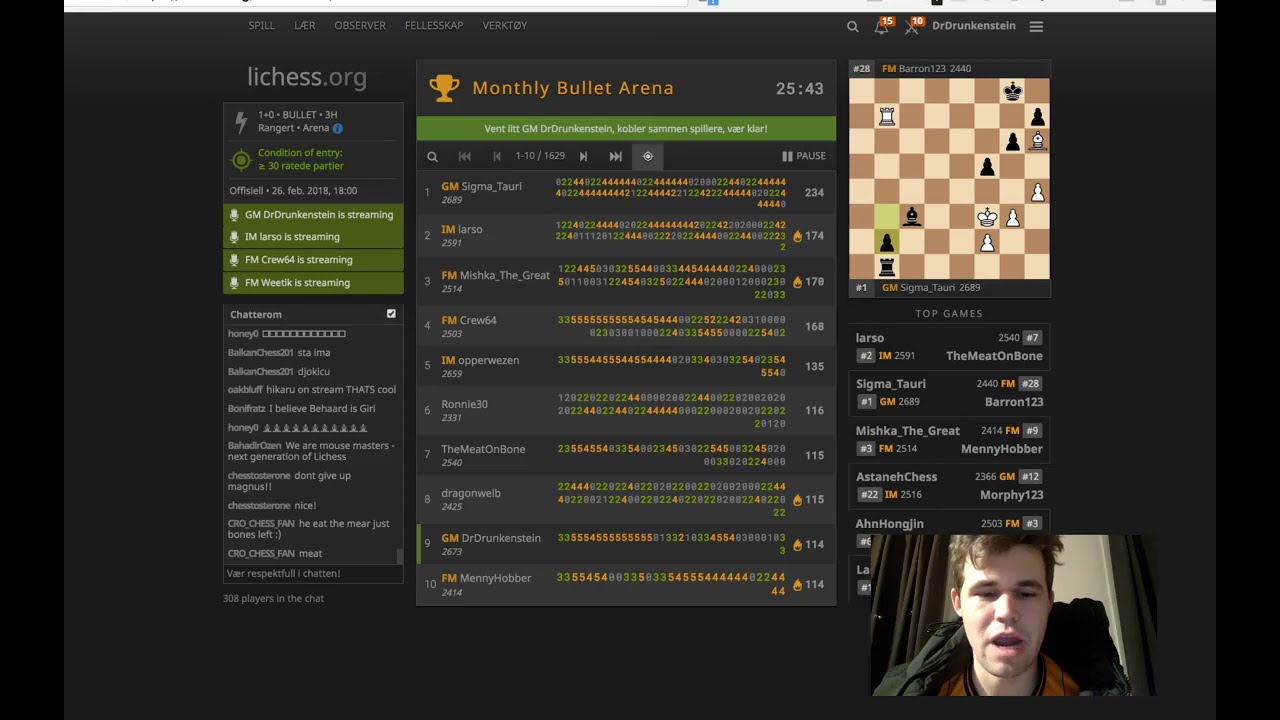Screen dimensions: 1280x720
Task: Search players with standings magnifier icon
Action: pyautogui.click(x=432, y=156)
